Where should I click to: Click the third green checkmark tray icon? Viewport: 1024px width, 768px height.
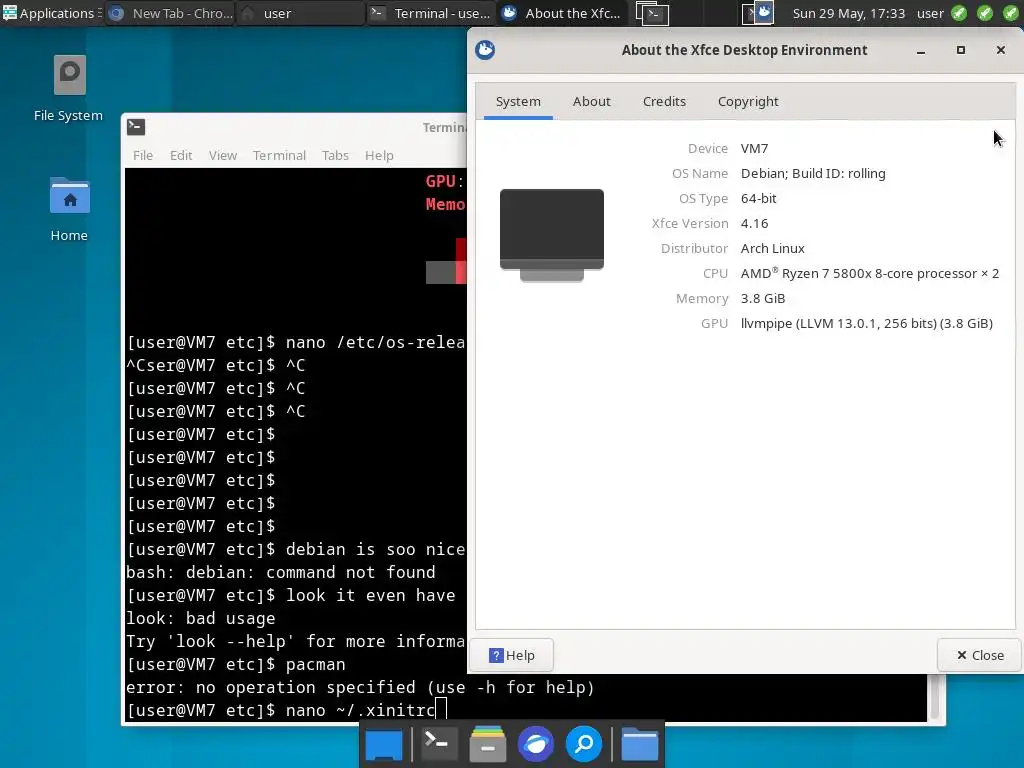point(1010,13)
